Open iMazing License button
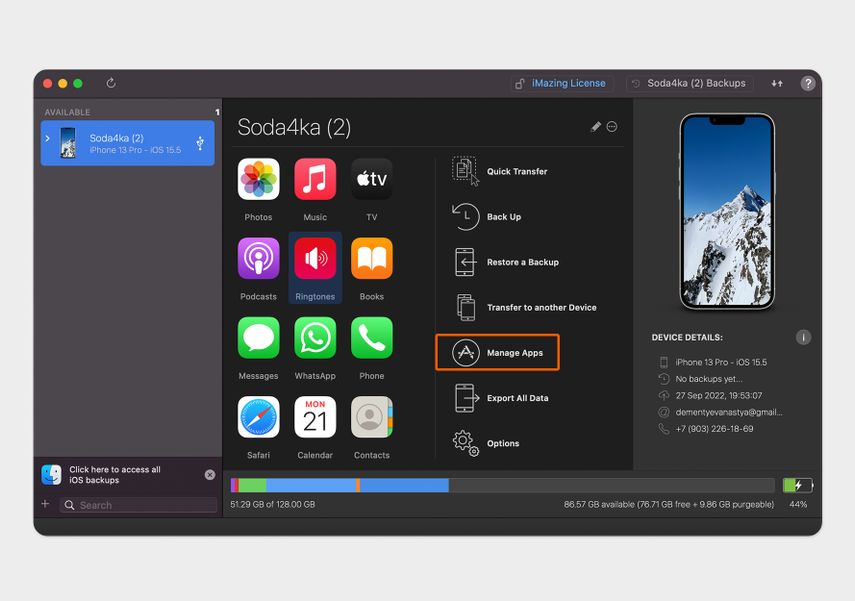 562,83
